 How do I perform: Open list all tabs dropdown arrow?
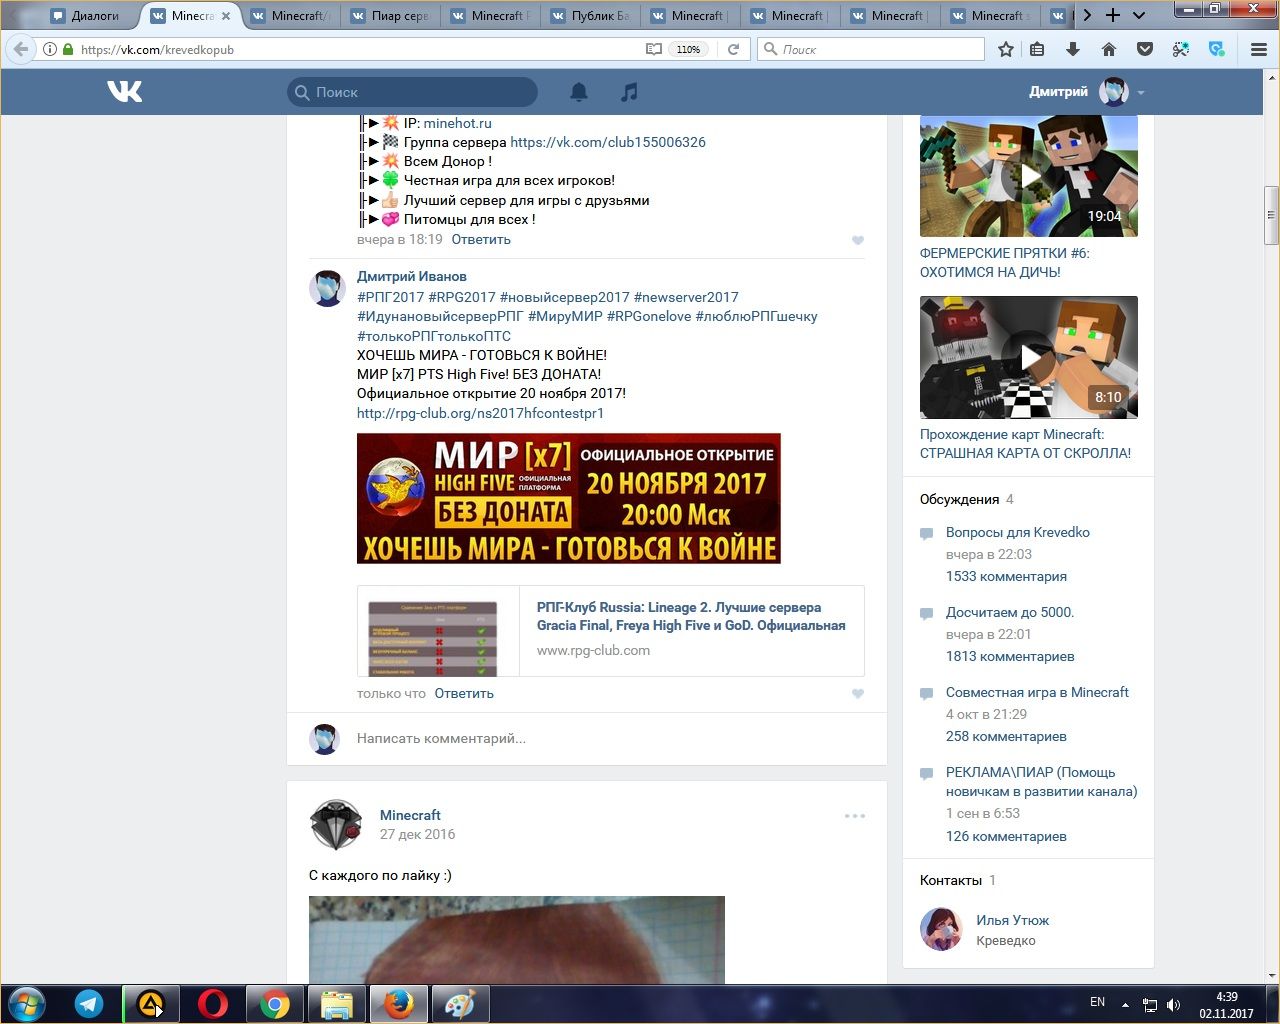(x=1138, y=15)
